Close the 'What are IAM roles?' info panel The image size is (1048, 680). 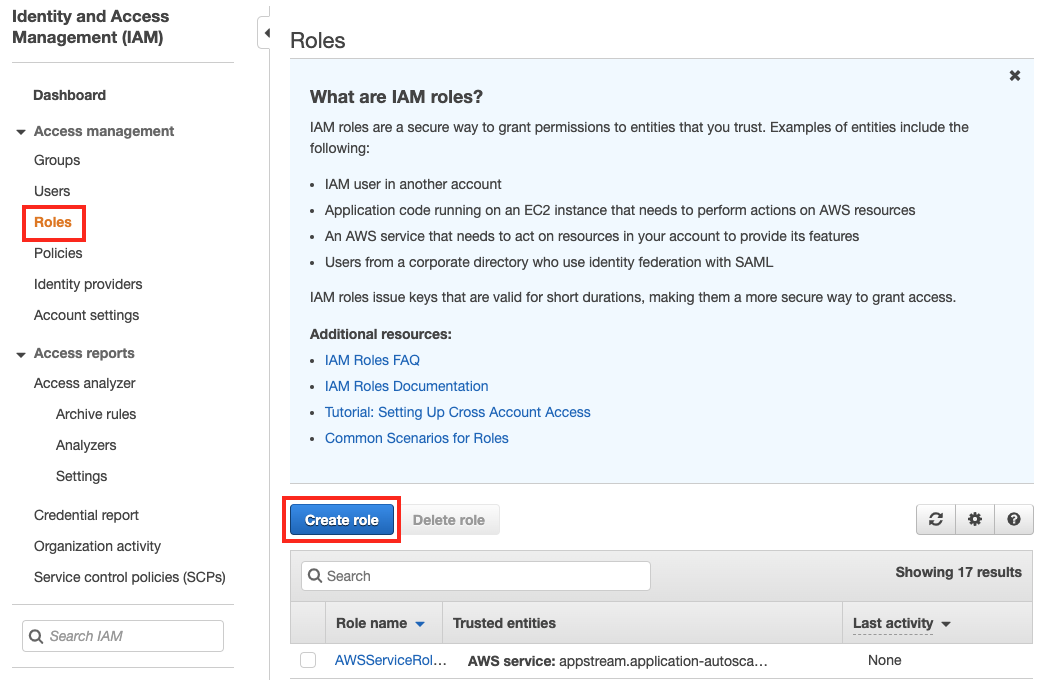1015,76
